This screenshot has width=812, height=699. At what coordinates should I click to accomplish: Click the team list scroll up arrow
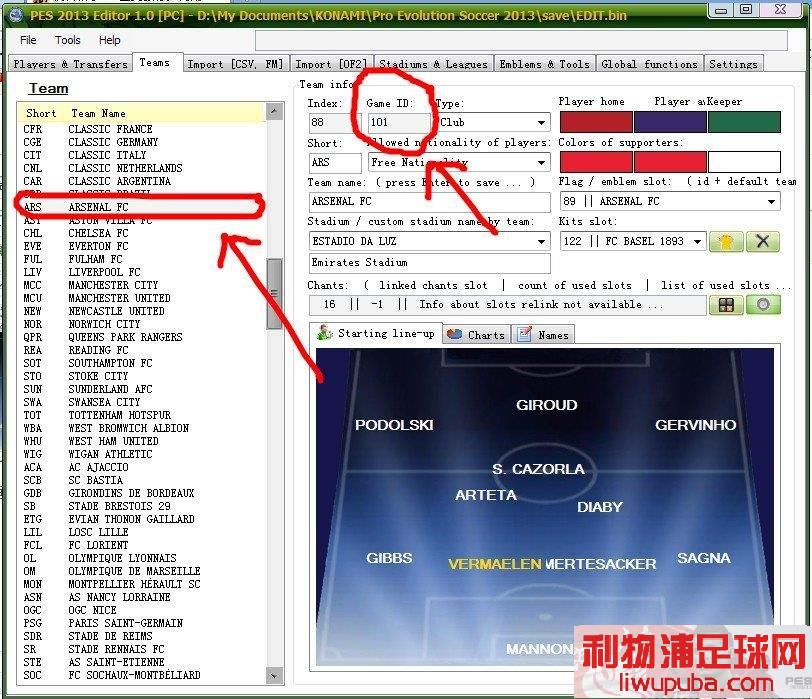(274, 111)
